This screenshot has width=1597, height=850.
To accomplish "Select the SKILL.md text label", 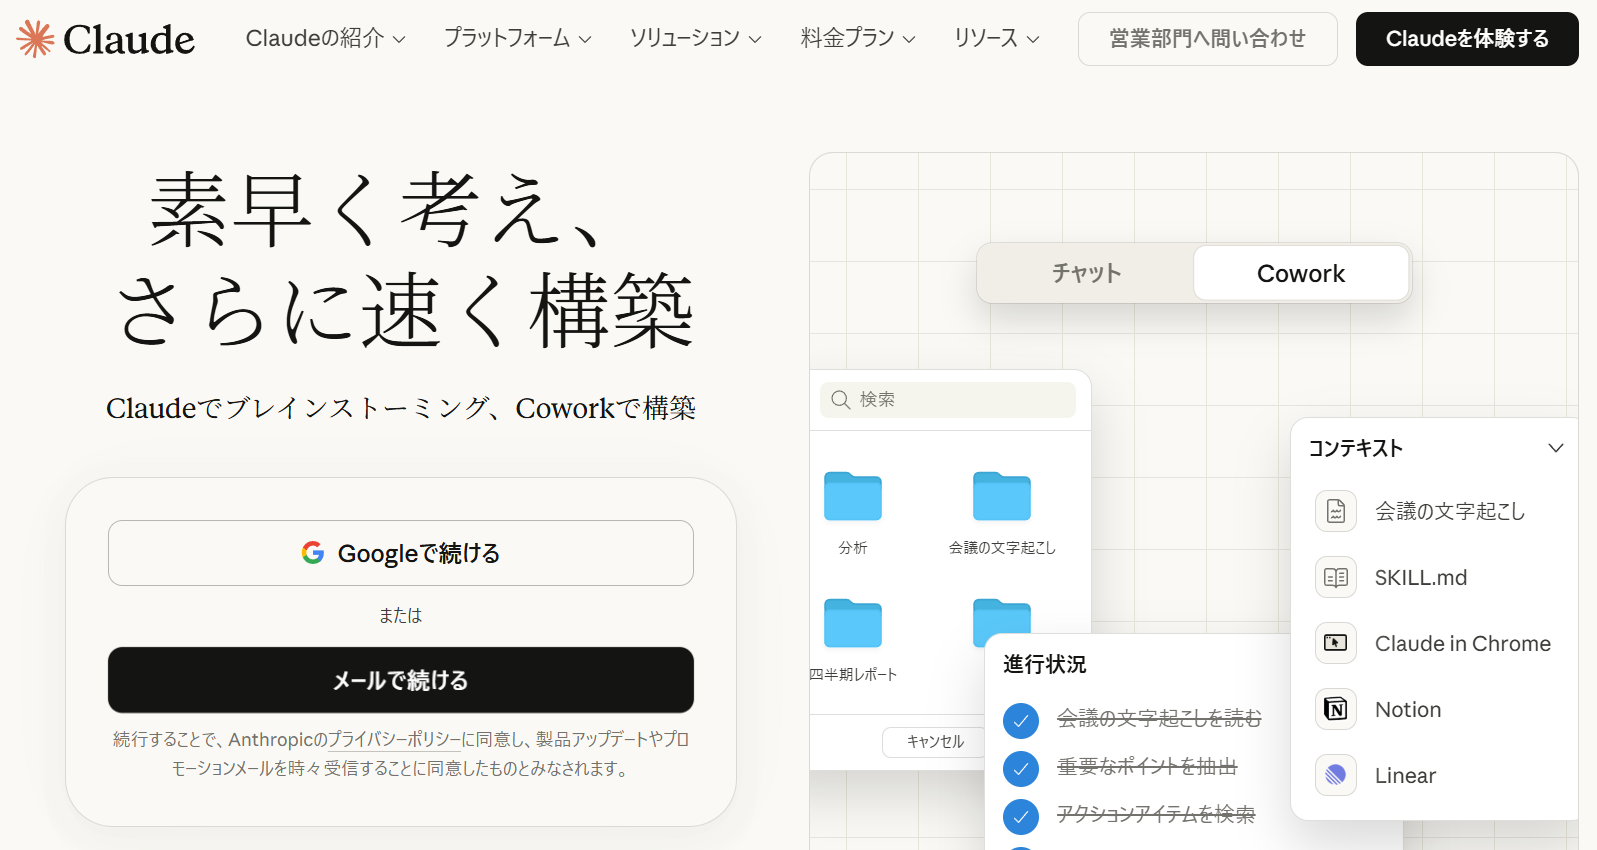I will (x=1421, y=577).
